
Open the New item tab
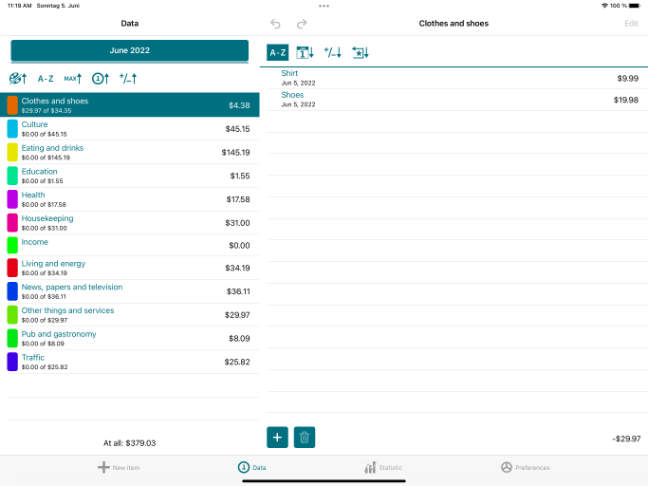coord(119,467)
